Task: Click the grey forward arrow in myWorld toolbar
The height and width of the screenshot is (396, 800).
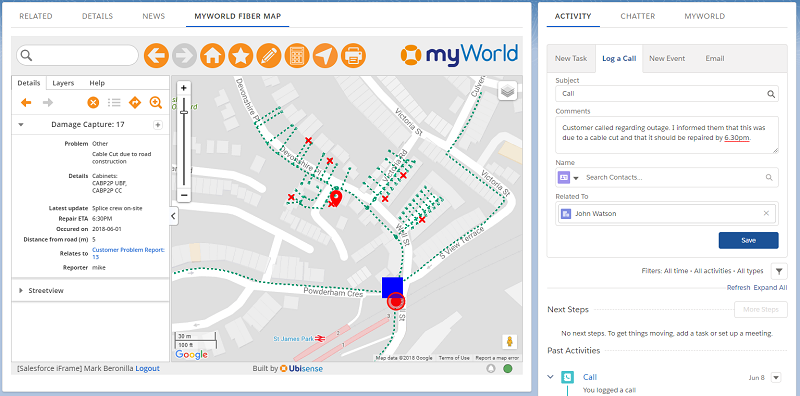Action: 184,56
